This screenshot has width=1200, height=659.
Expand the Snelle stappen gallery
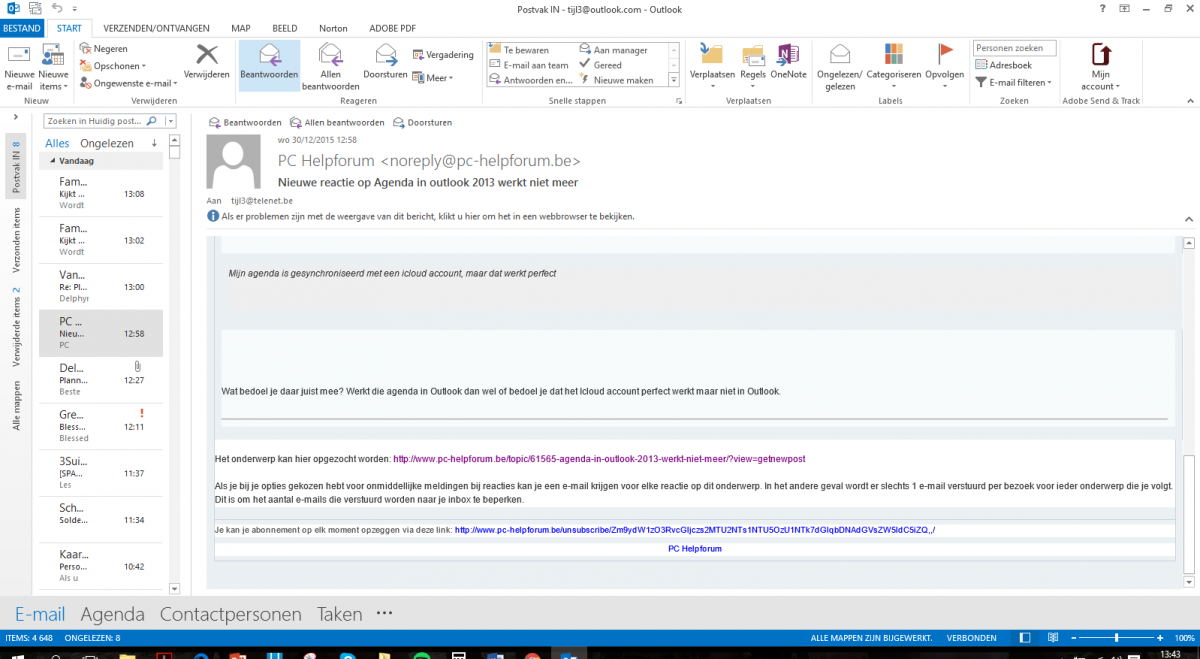click(x=673, y=80)
